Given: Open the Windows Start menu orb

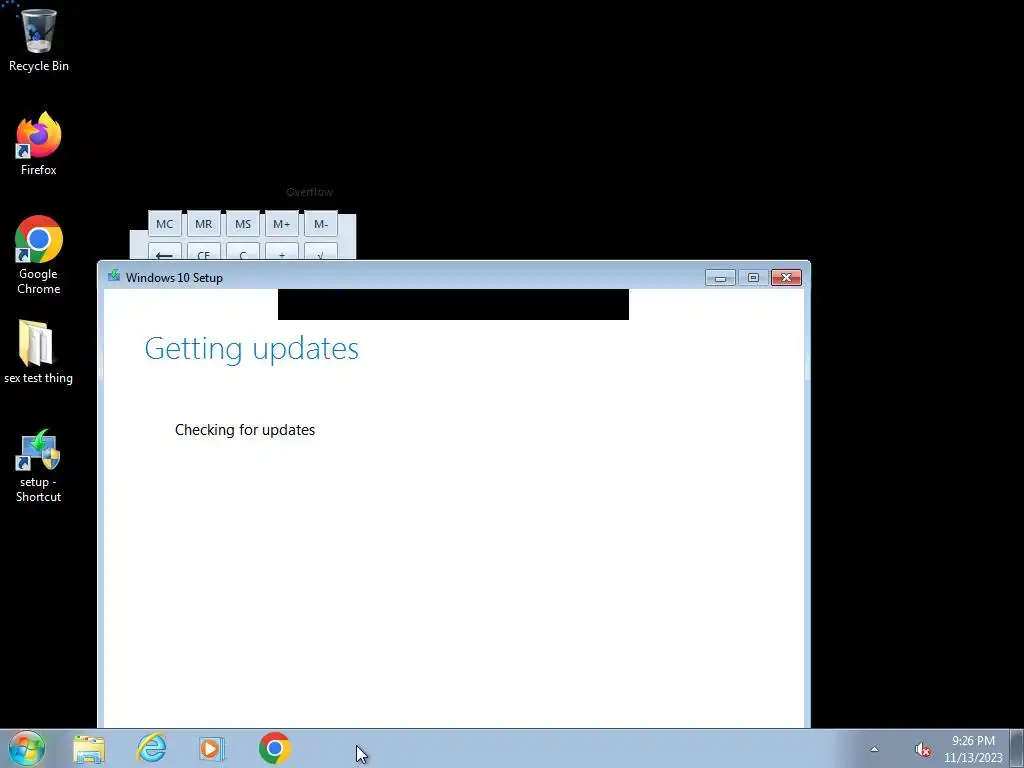Looking at the screenshot, I should [x=27, y=748].
